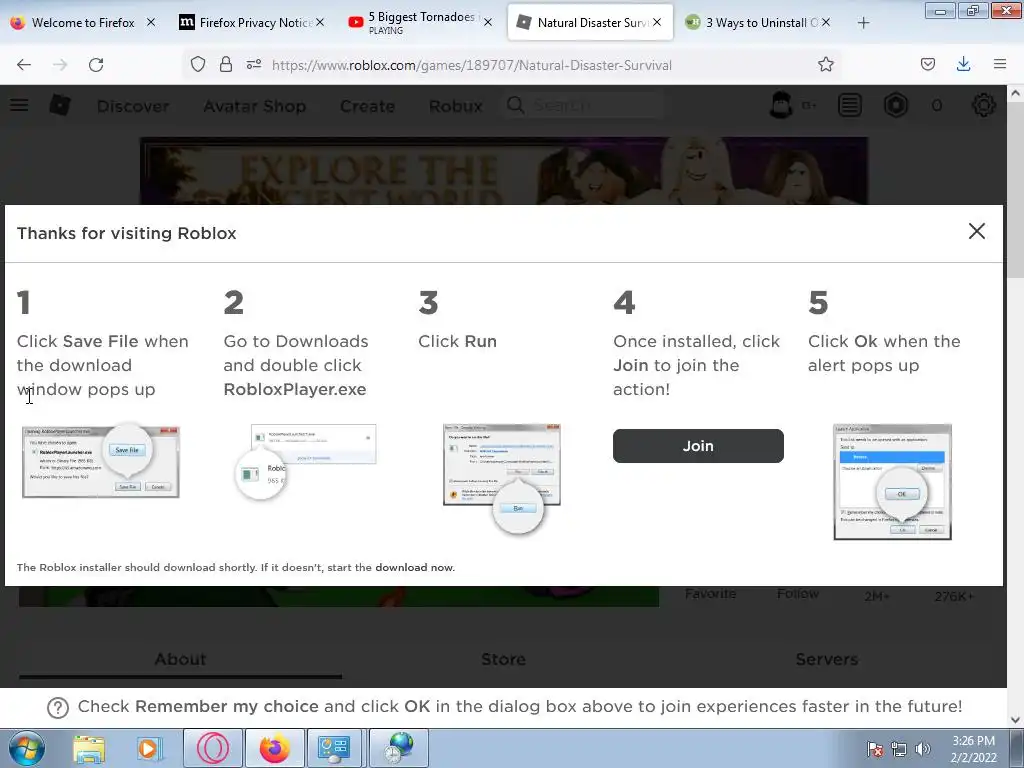Open the Avatar Shop menu item
This screenshot has height=768, width=1024.
pyautogui.click(x=255, y=106)
